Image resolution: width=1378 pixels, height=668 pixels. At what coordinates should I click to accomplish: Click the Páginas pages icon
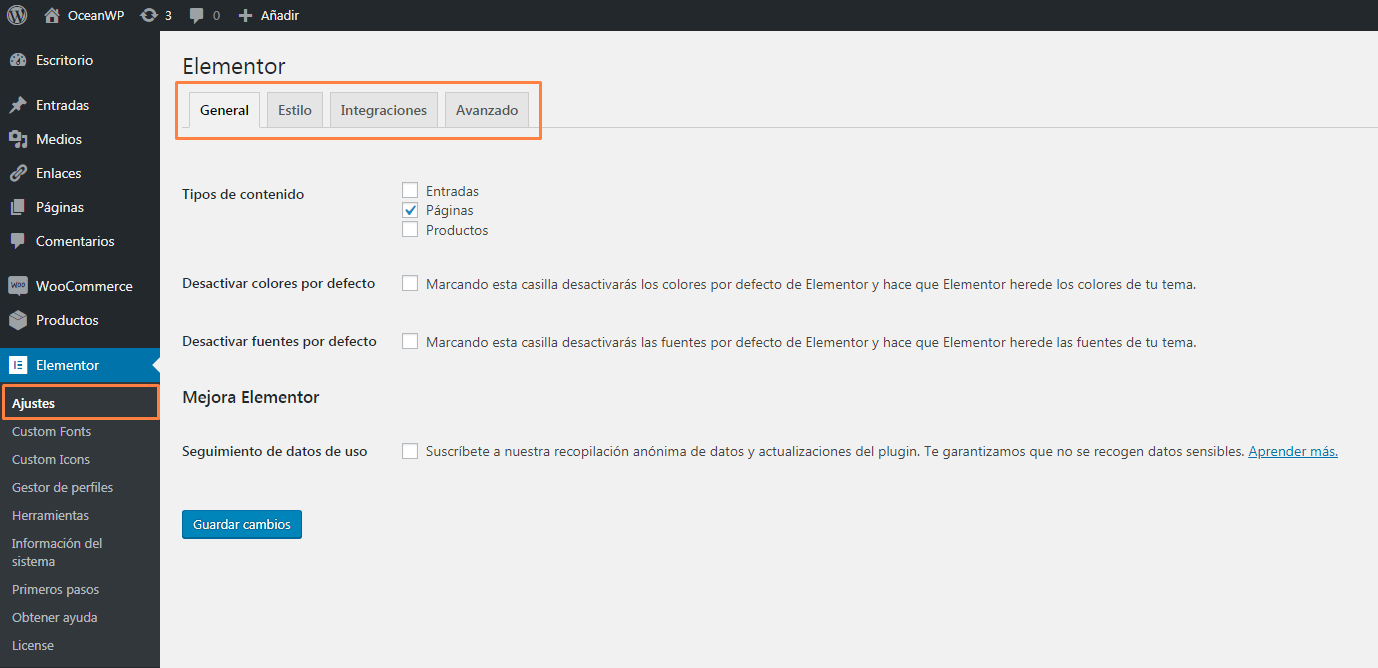(x=17, y=207)
